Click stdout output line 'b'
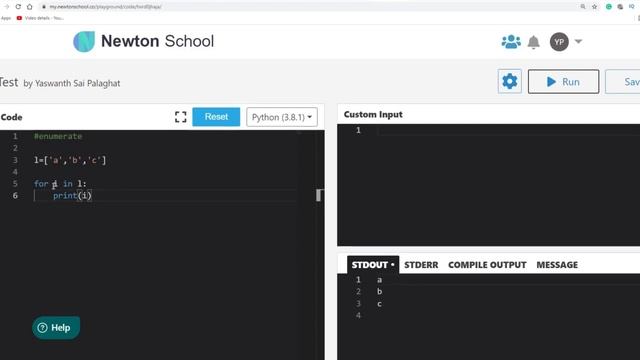The image size is (640, 360). [380, 291]
